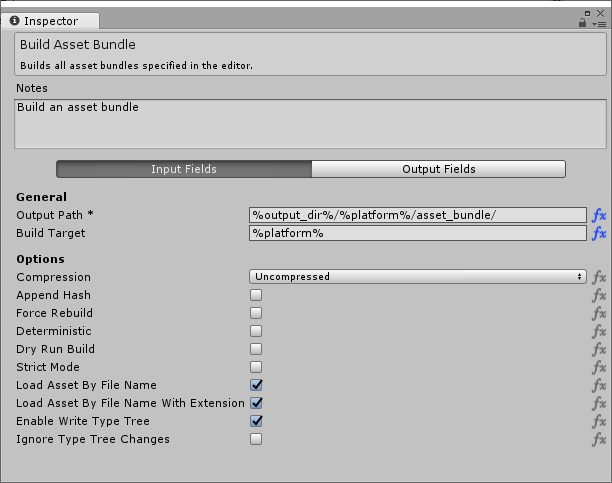Disable Enable Write Type Tree option
This screenshot has height=483, width=612.
point(256,421)
